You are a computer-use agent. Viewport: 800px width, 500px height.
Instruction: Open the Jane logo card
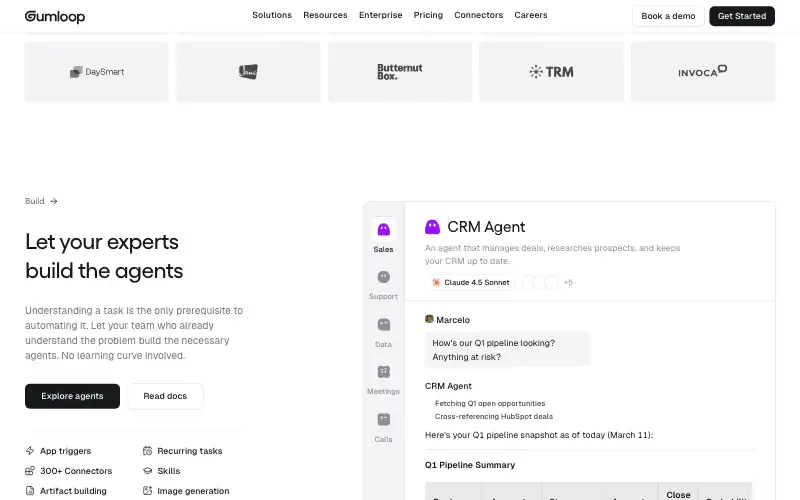(x=248, y=72)
